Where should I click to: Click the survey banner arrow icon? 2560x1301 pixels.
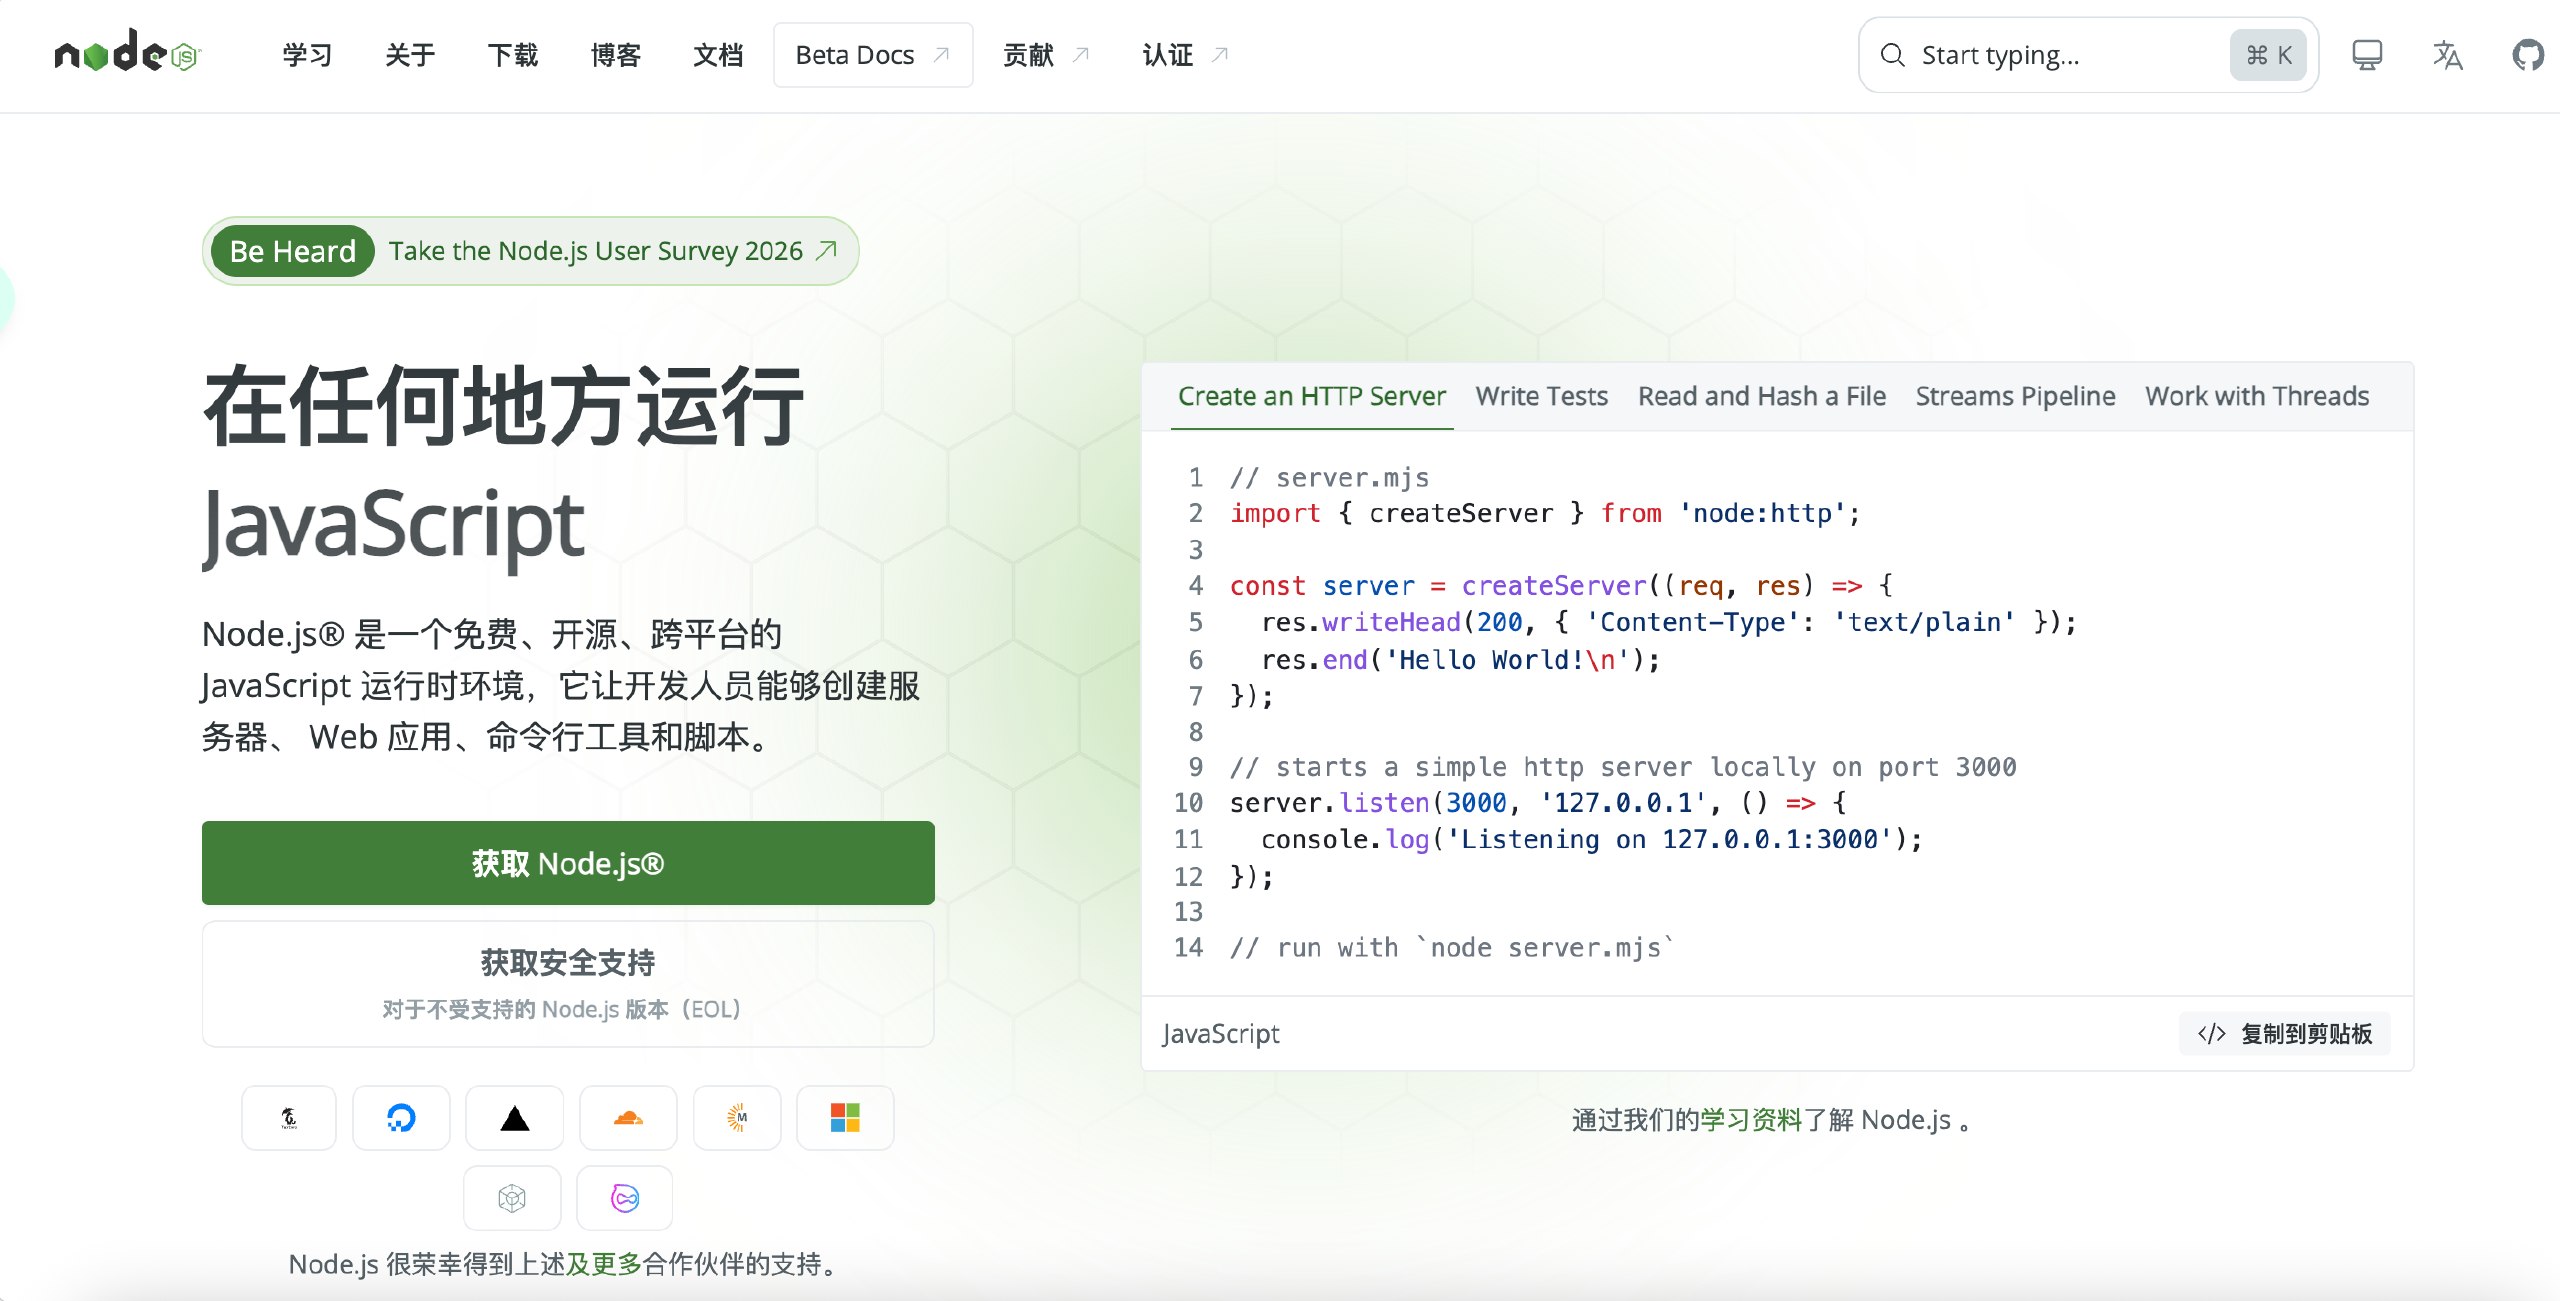click(x=826, y=250)
